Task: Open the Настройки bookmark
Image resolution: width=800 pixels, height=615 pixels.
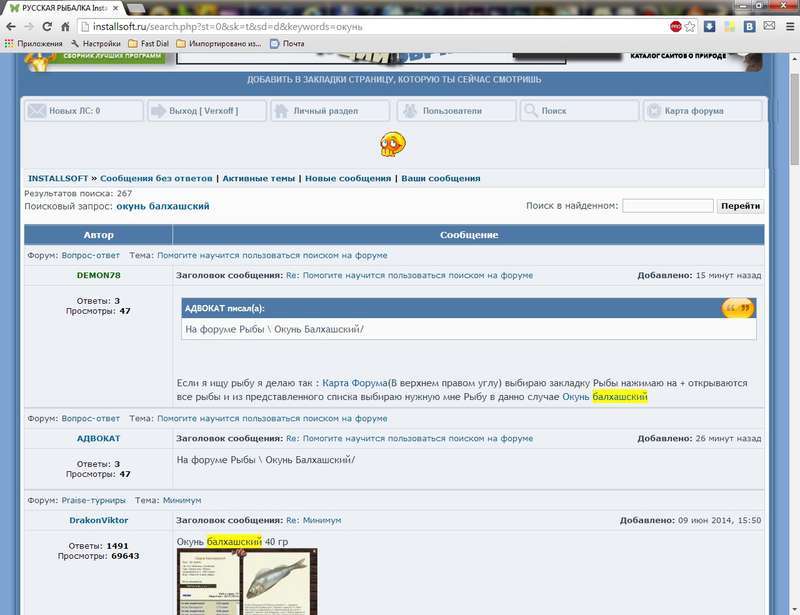Action: pyautogui.click(x=96, y=44)
